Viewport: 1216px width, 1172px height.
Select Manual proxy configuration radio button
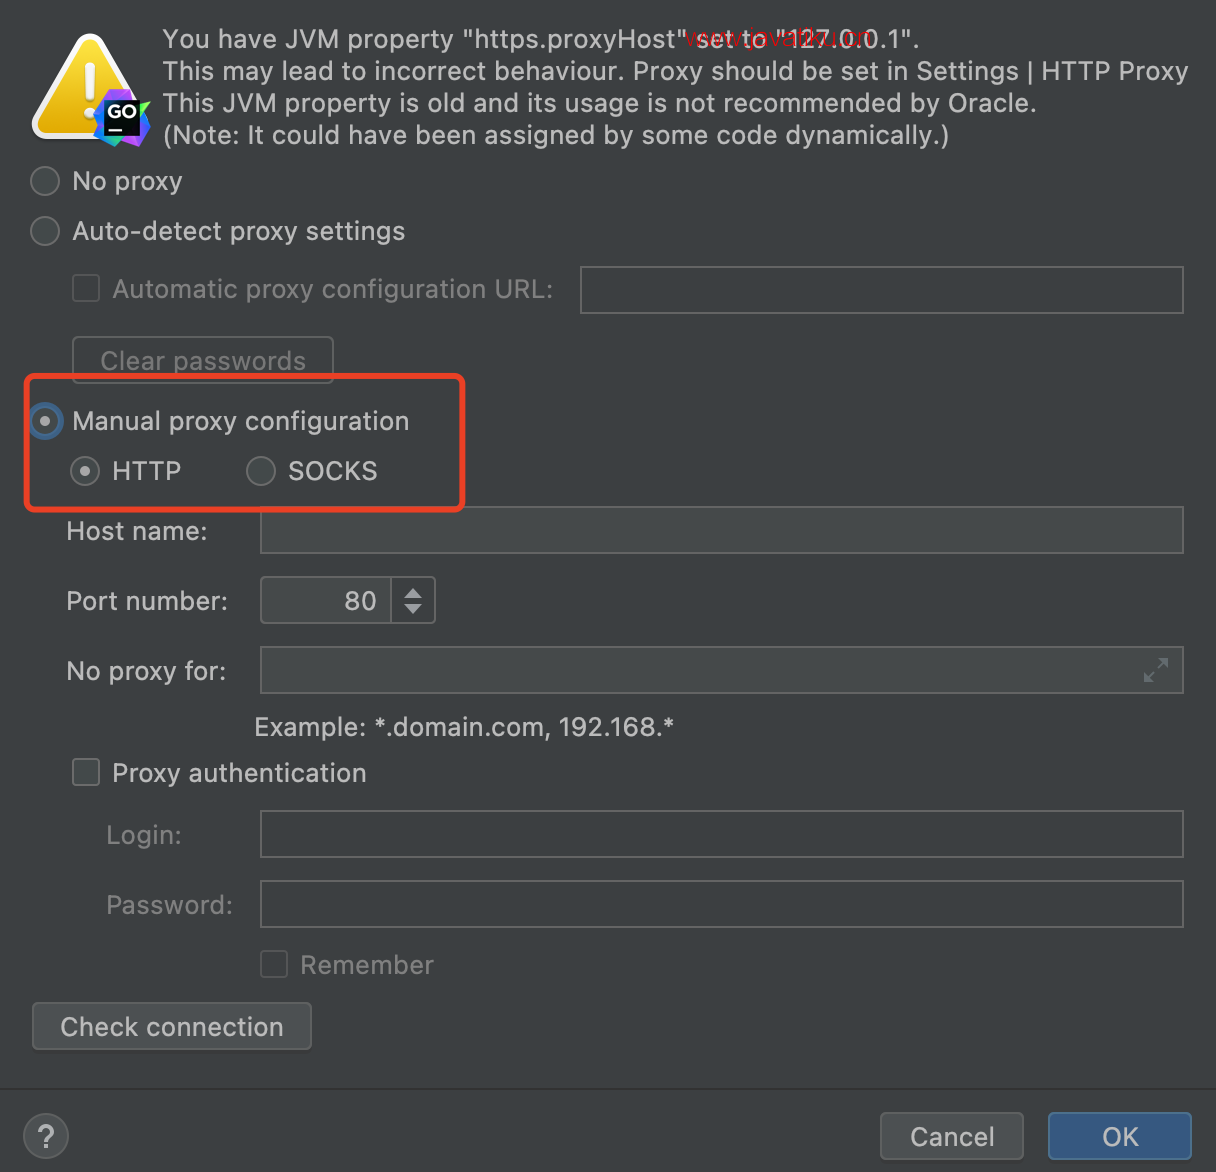pyautogui.click(x=45, y=421)
